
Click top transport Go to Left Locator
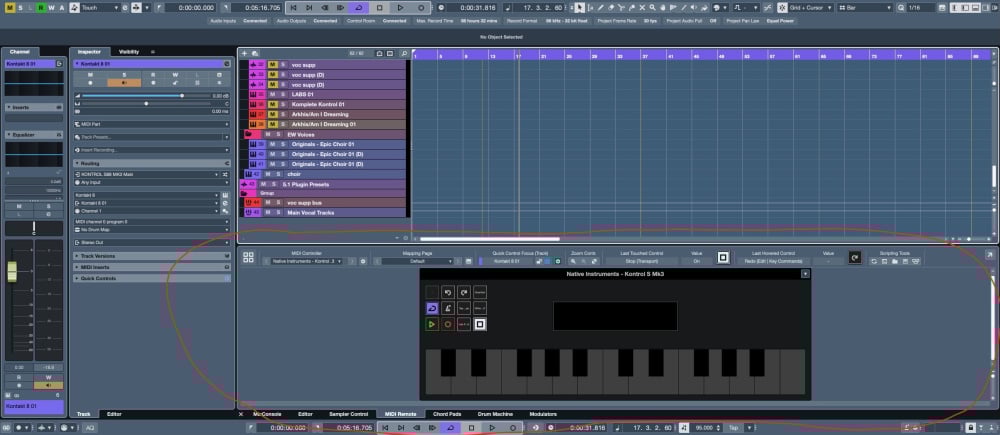(293, 8)
